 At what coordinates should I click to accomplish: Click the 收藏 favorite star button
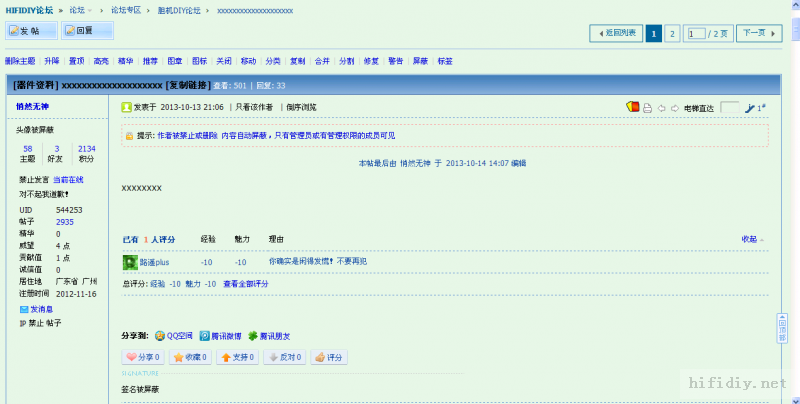(x=190, y=357)
